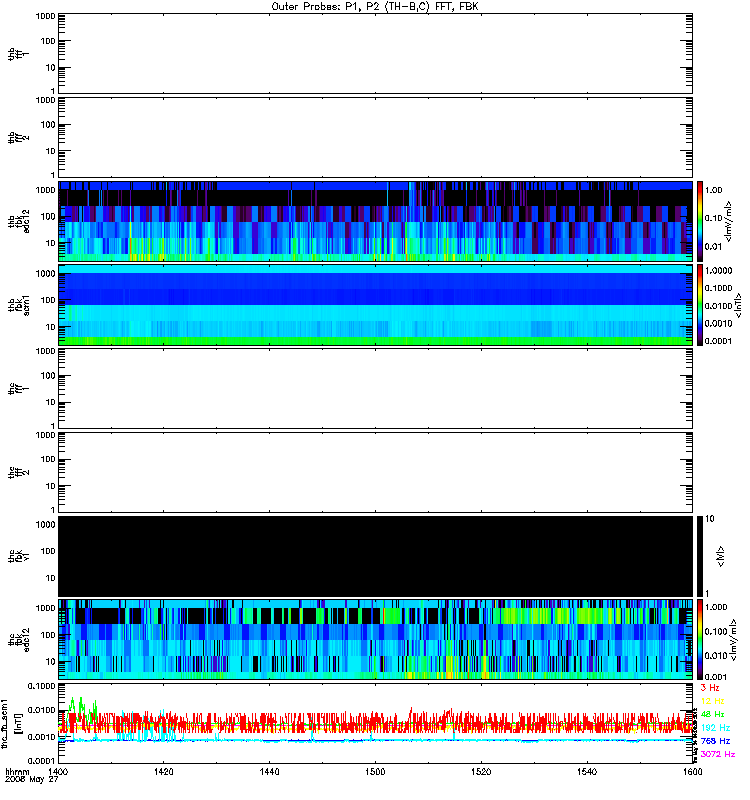Screen dimensions: 750x800
Task: Click the "hhmm" time axis caption
Action: [17, 772]
